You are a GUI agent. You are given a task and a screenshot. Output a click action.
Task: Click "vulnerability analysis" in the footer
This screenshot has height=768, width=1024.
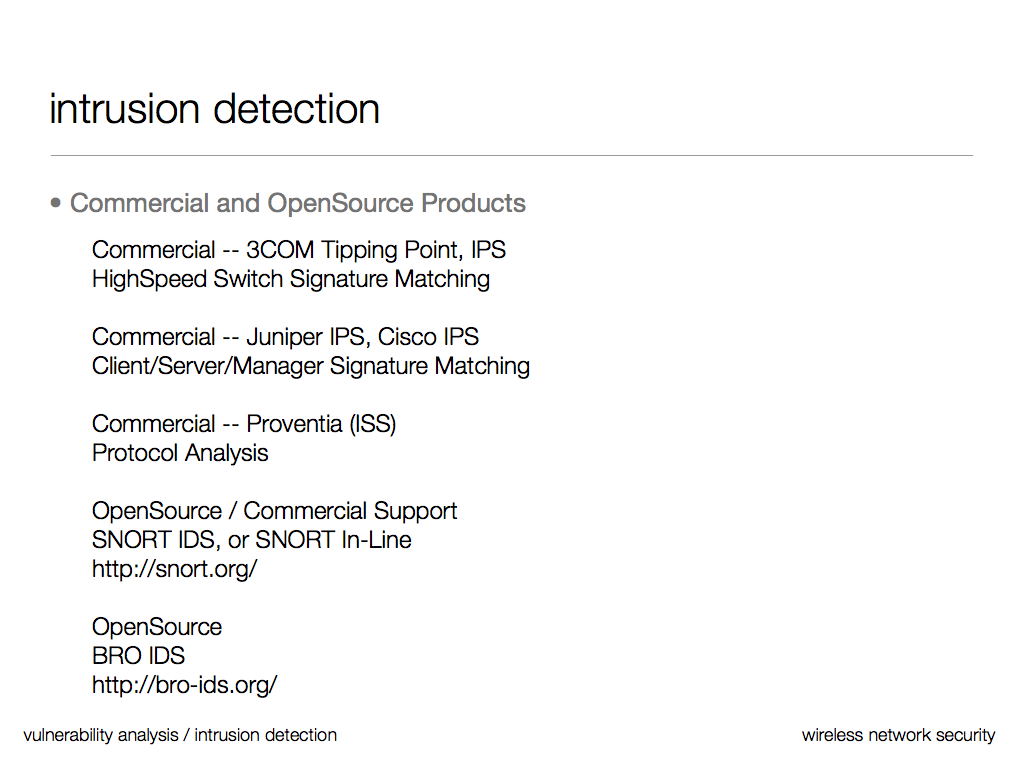[x=100, y=735]
